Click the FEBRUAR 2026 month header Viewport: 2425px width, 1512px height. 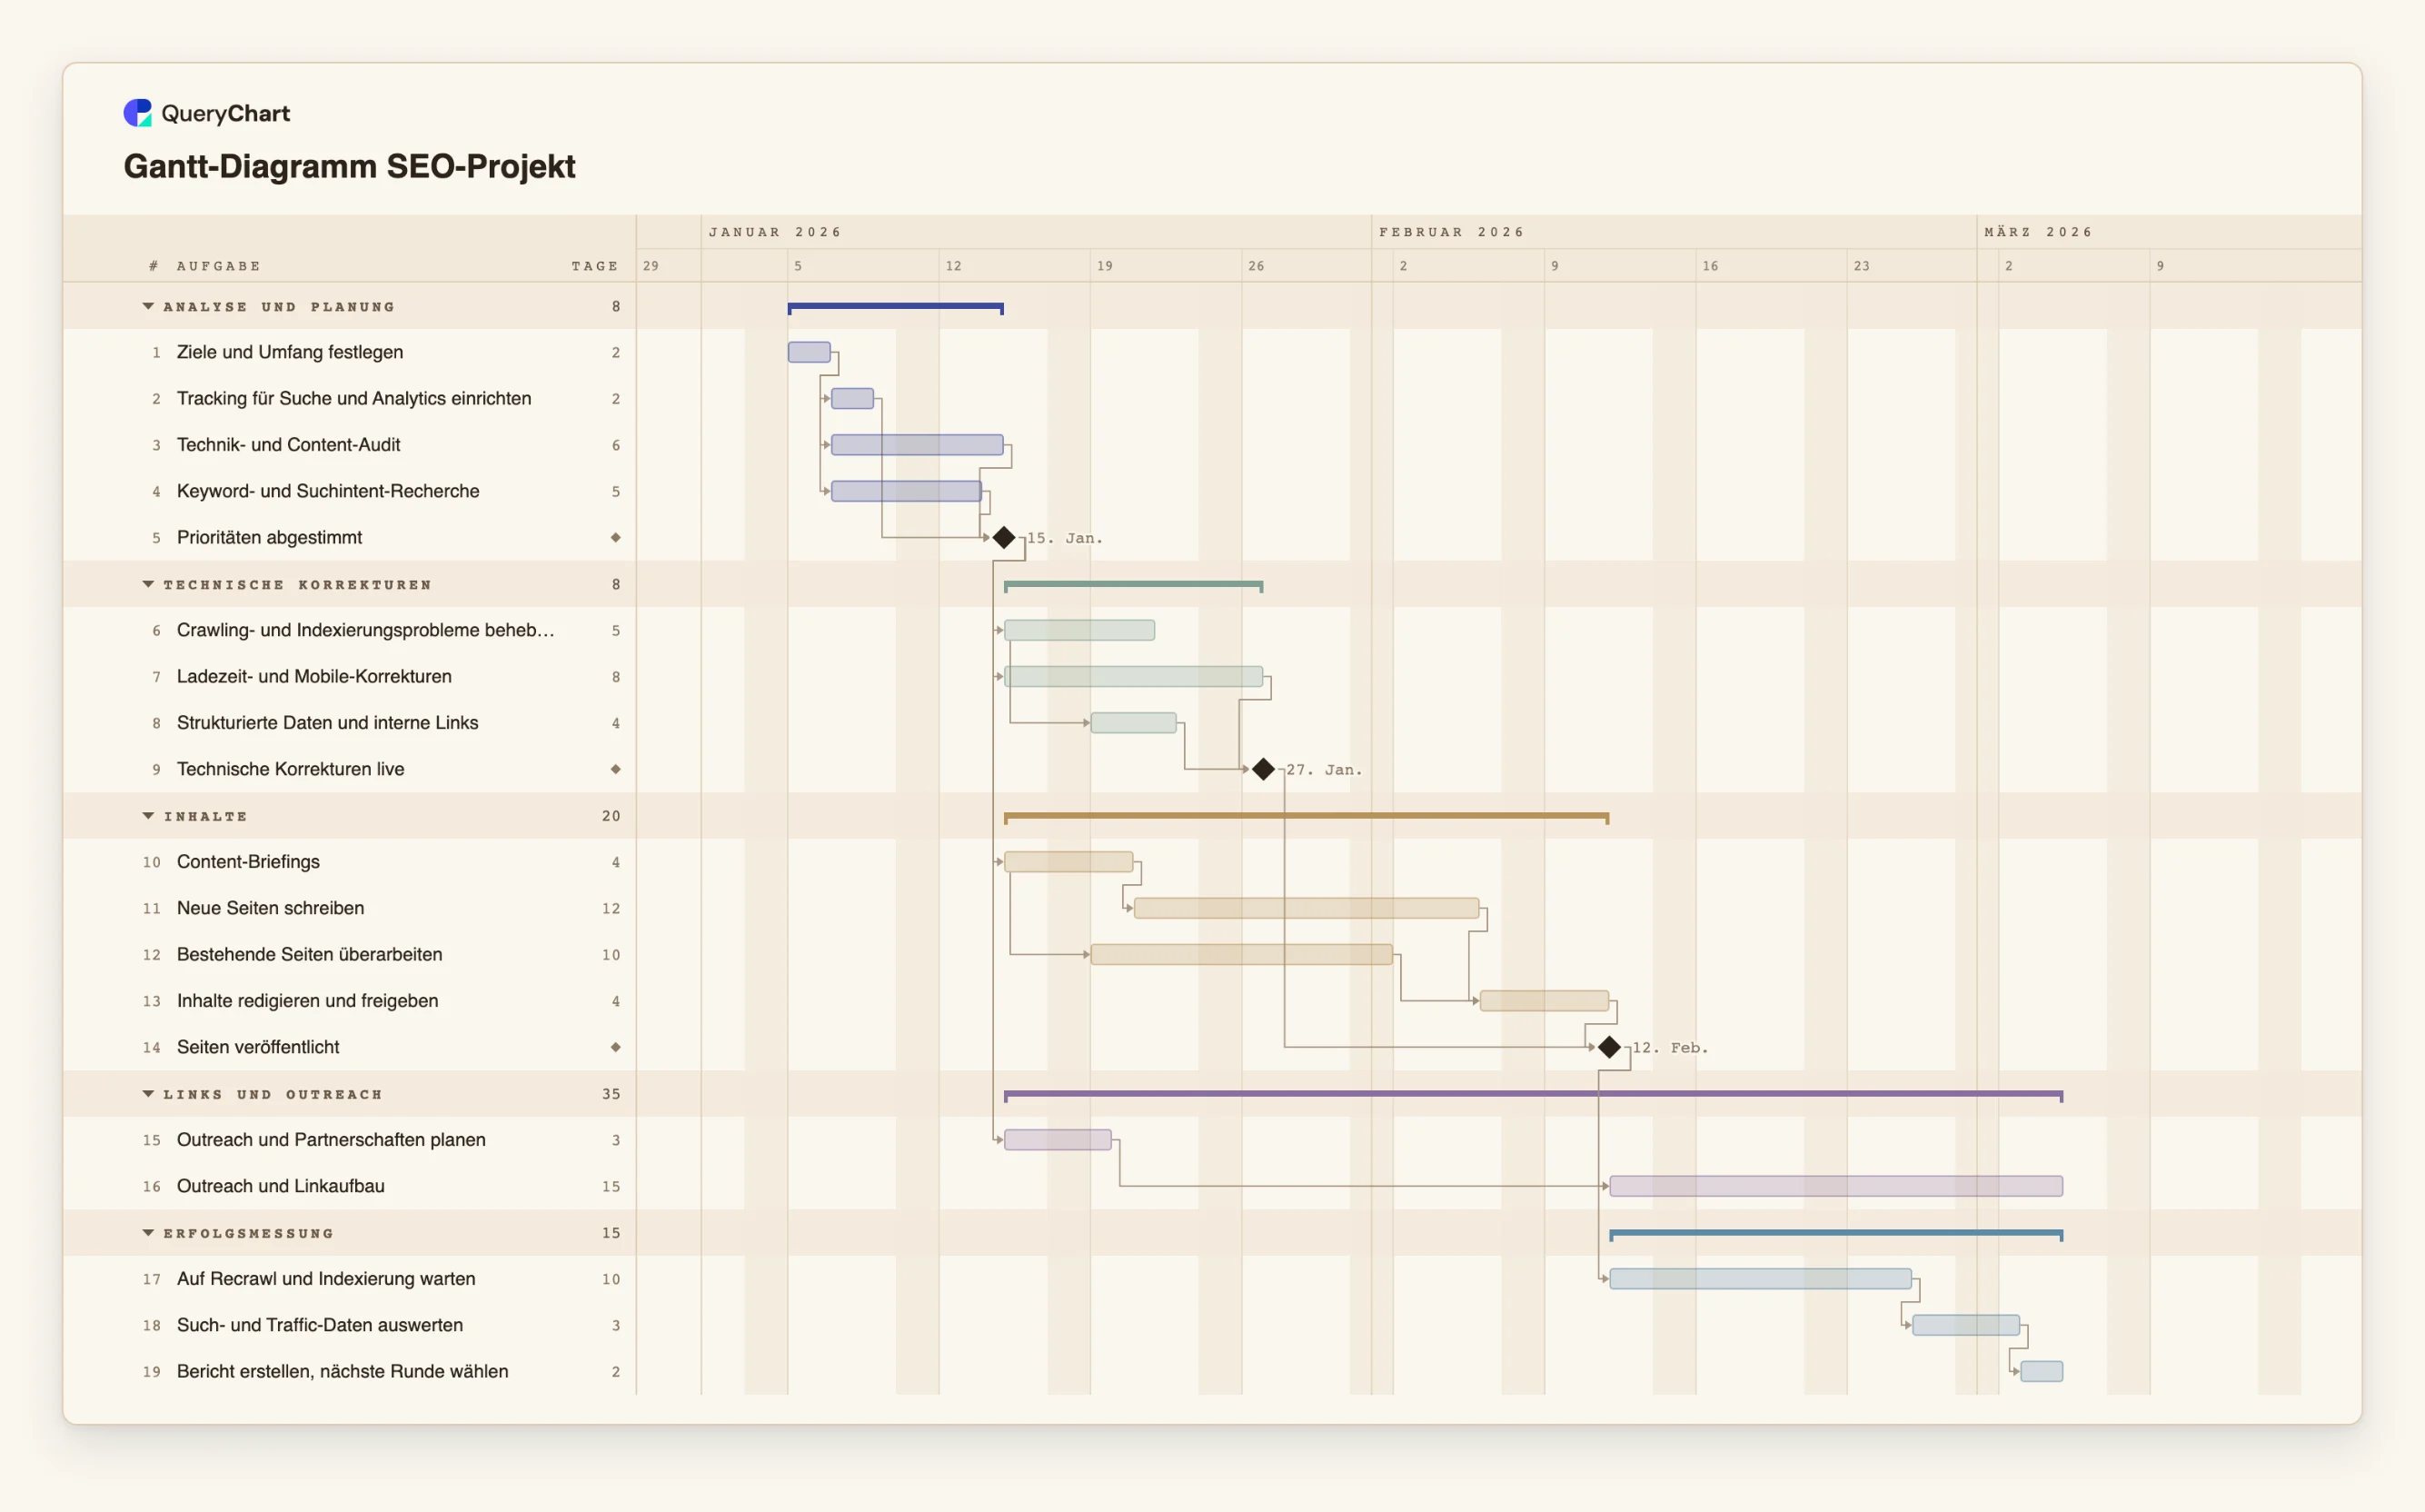click(x=1451, y=232)
